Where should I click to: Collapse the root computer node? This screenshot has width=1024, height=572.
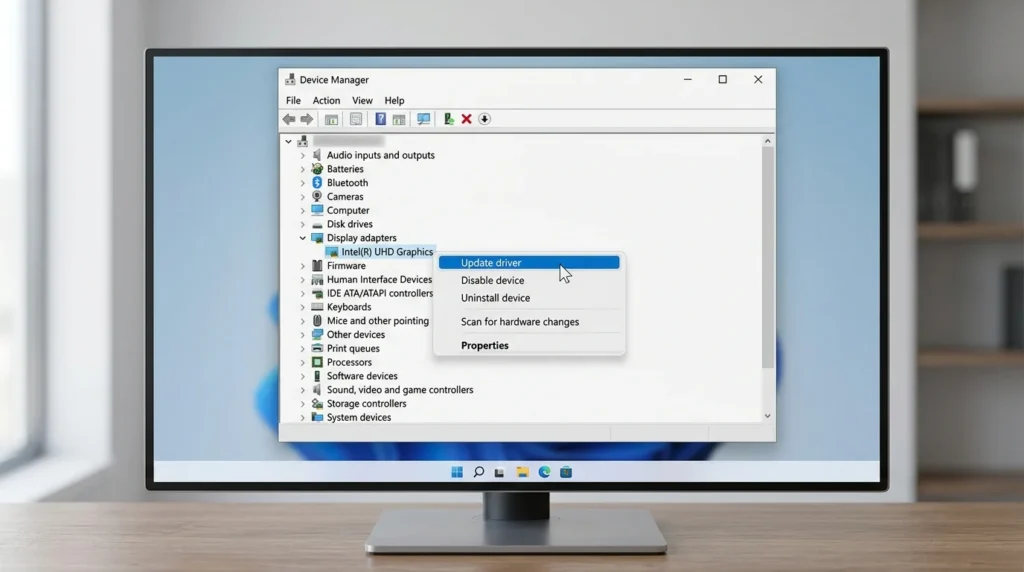[x=288, y=141]
